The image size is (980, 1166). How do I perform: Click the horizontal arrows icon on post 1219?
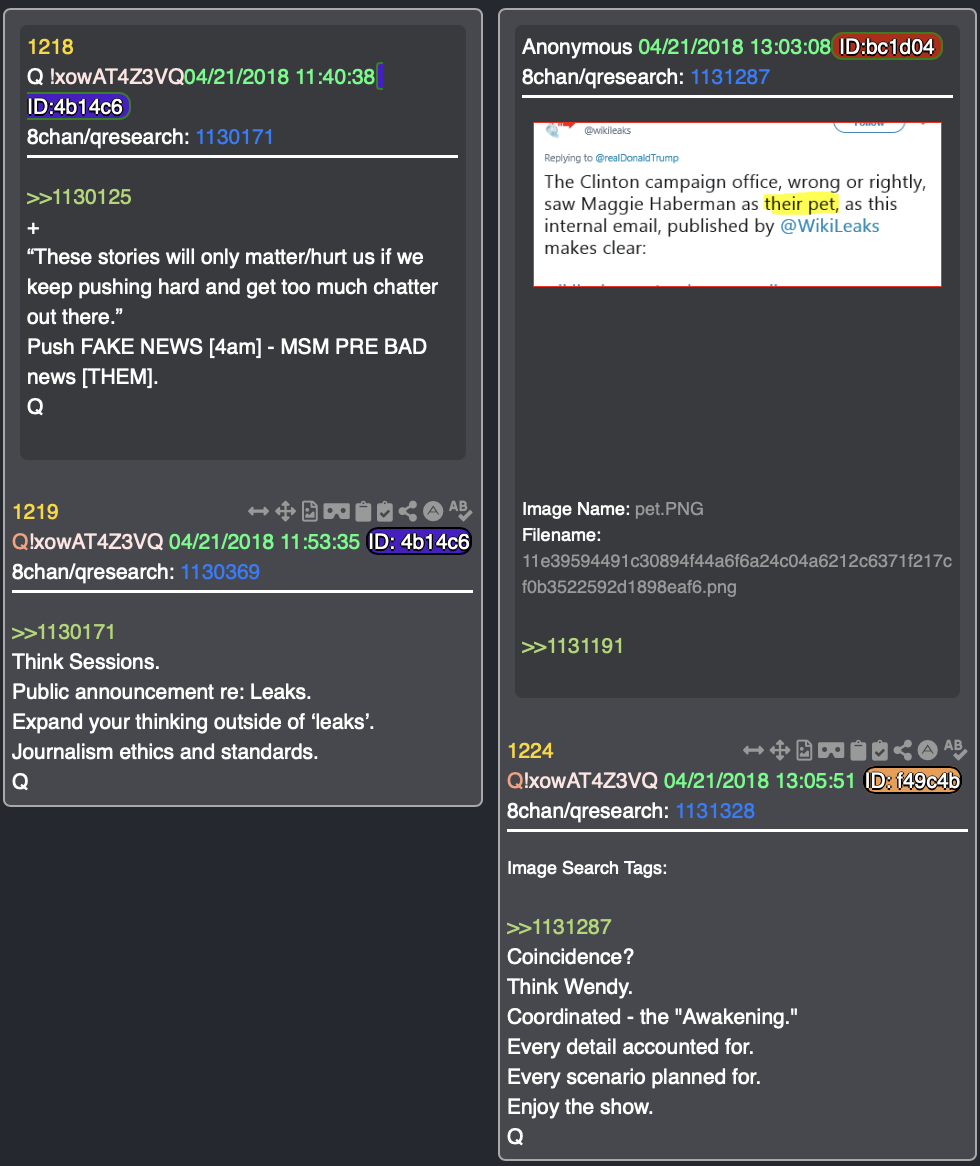(258, 511)
